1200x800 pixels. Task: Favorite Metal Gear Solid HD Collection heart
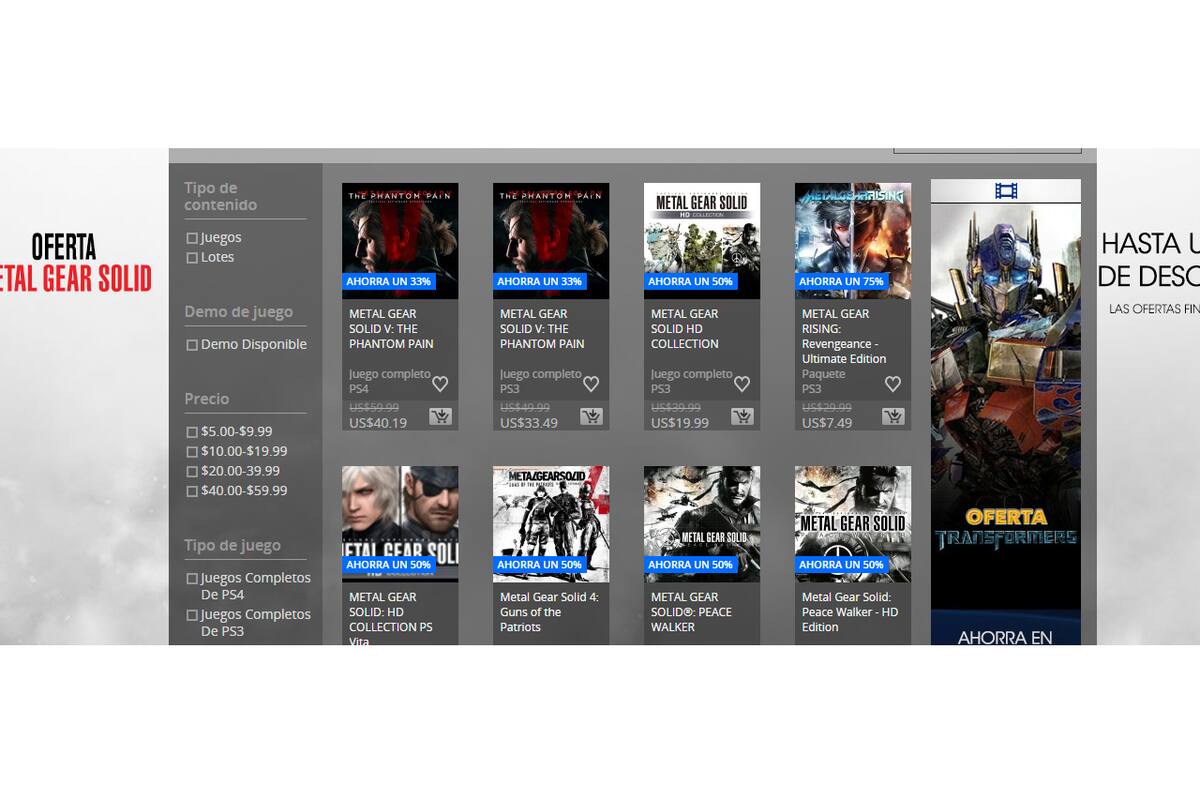[x=742, y=384]
